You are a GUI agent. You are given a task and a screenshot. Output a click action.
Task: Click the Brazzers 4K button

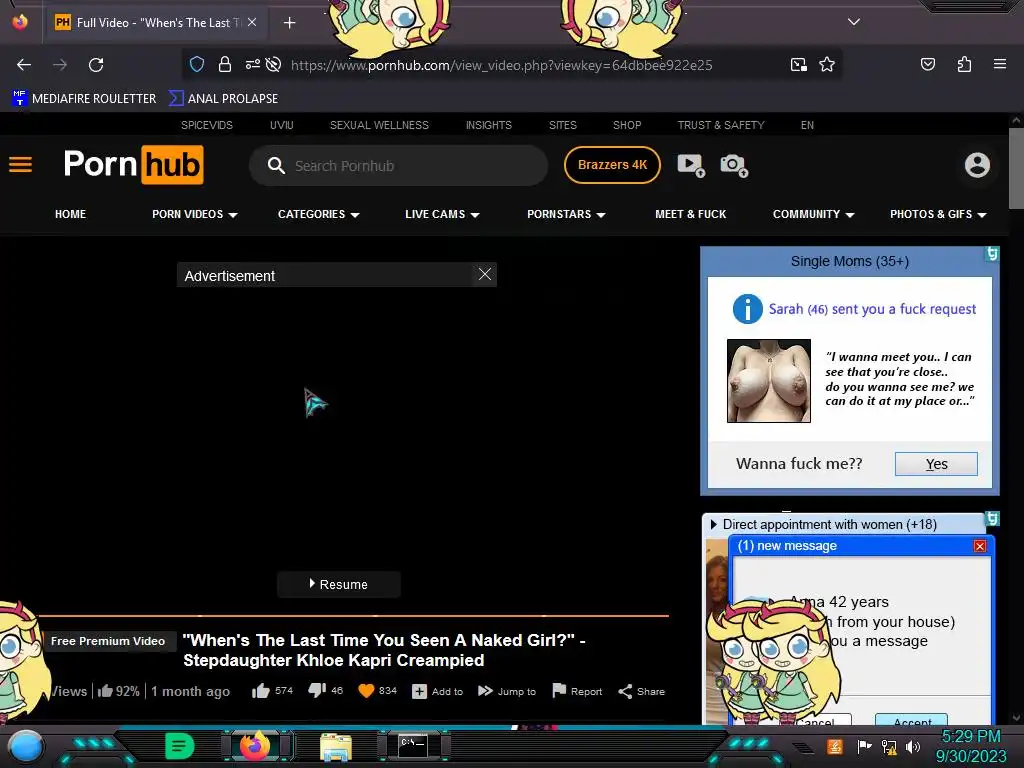pyautogui.click(x=612, y=165)
